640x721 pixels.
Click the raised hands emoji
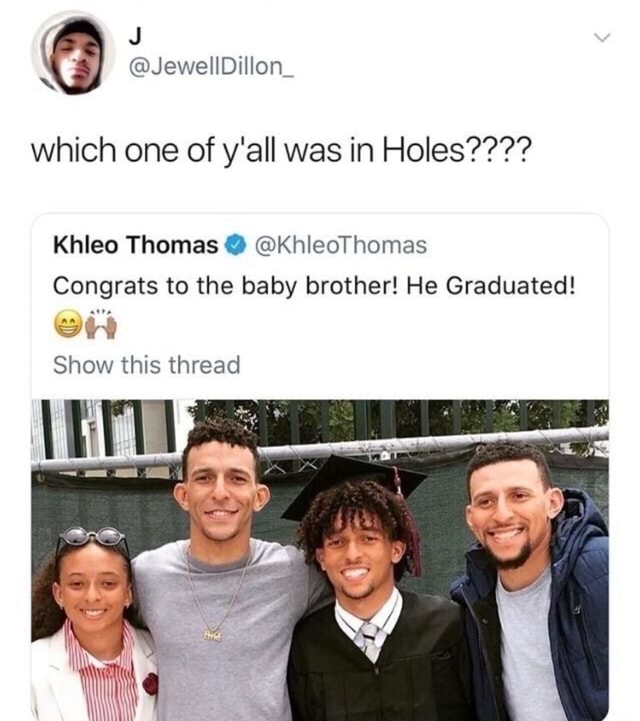coord(102,325)
